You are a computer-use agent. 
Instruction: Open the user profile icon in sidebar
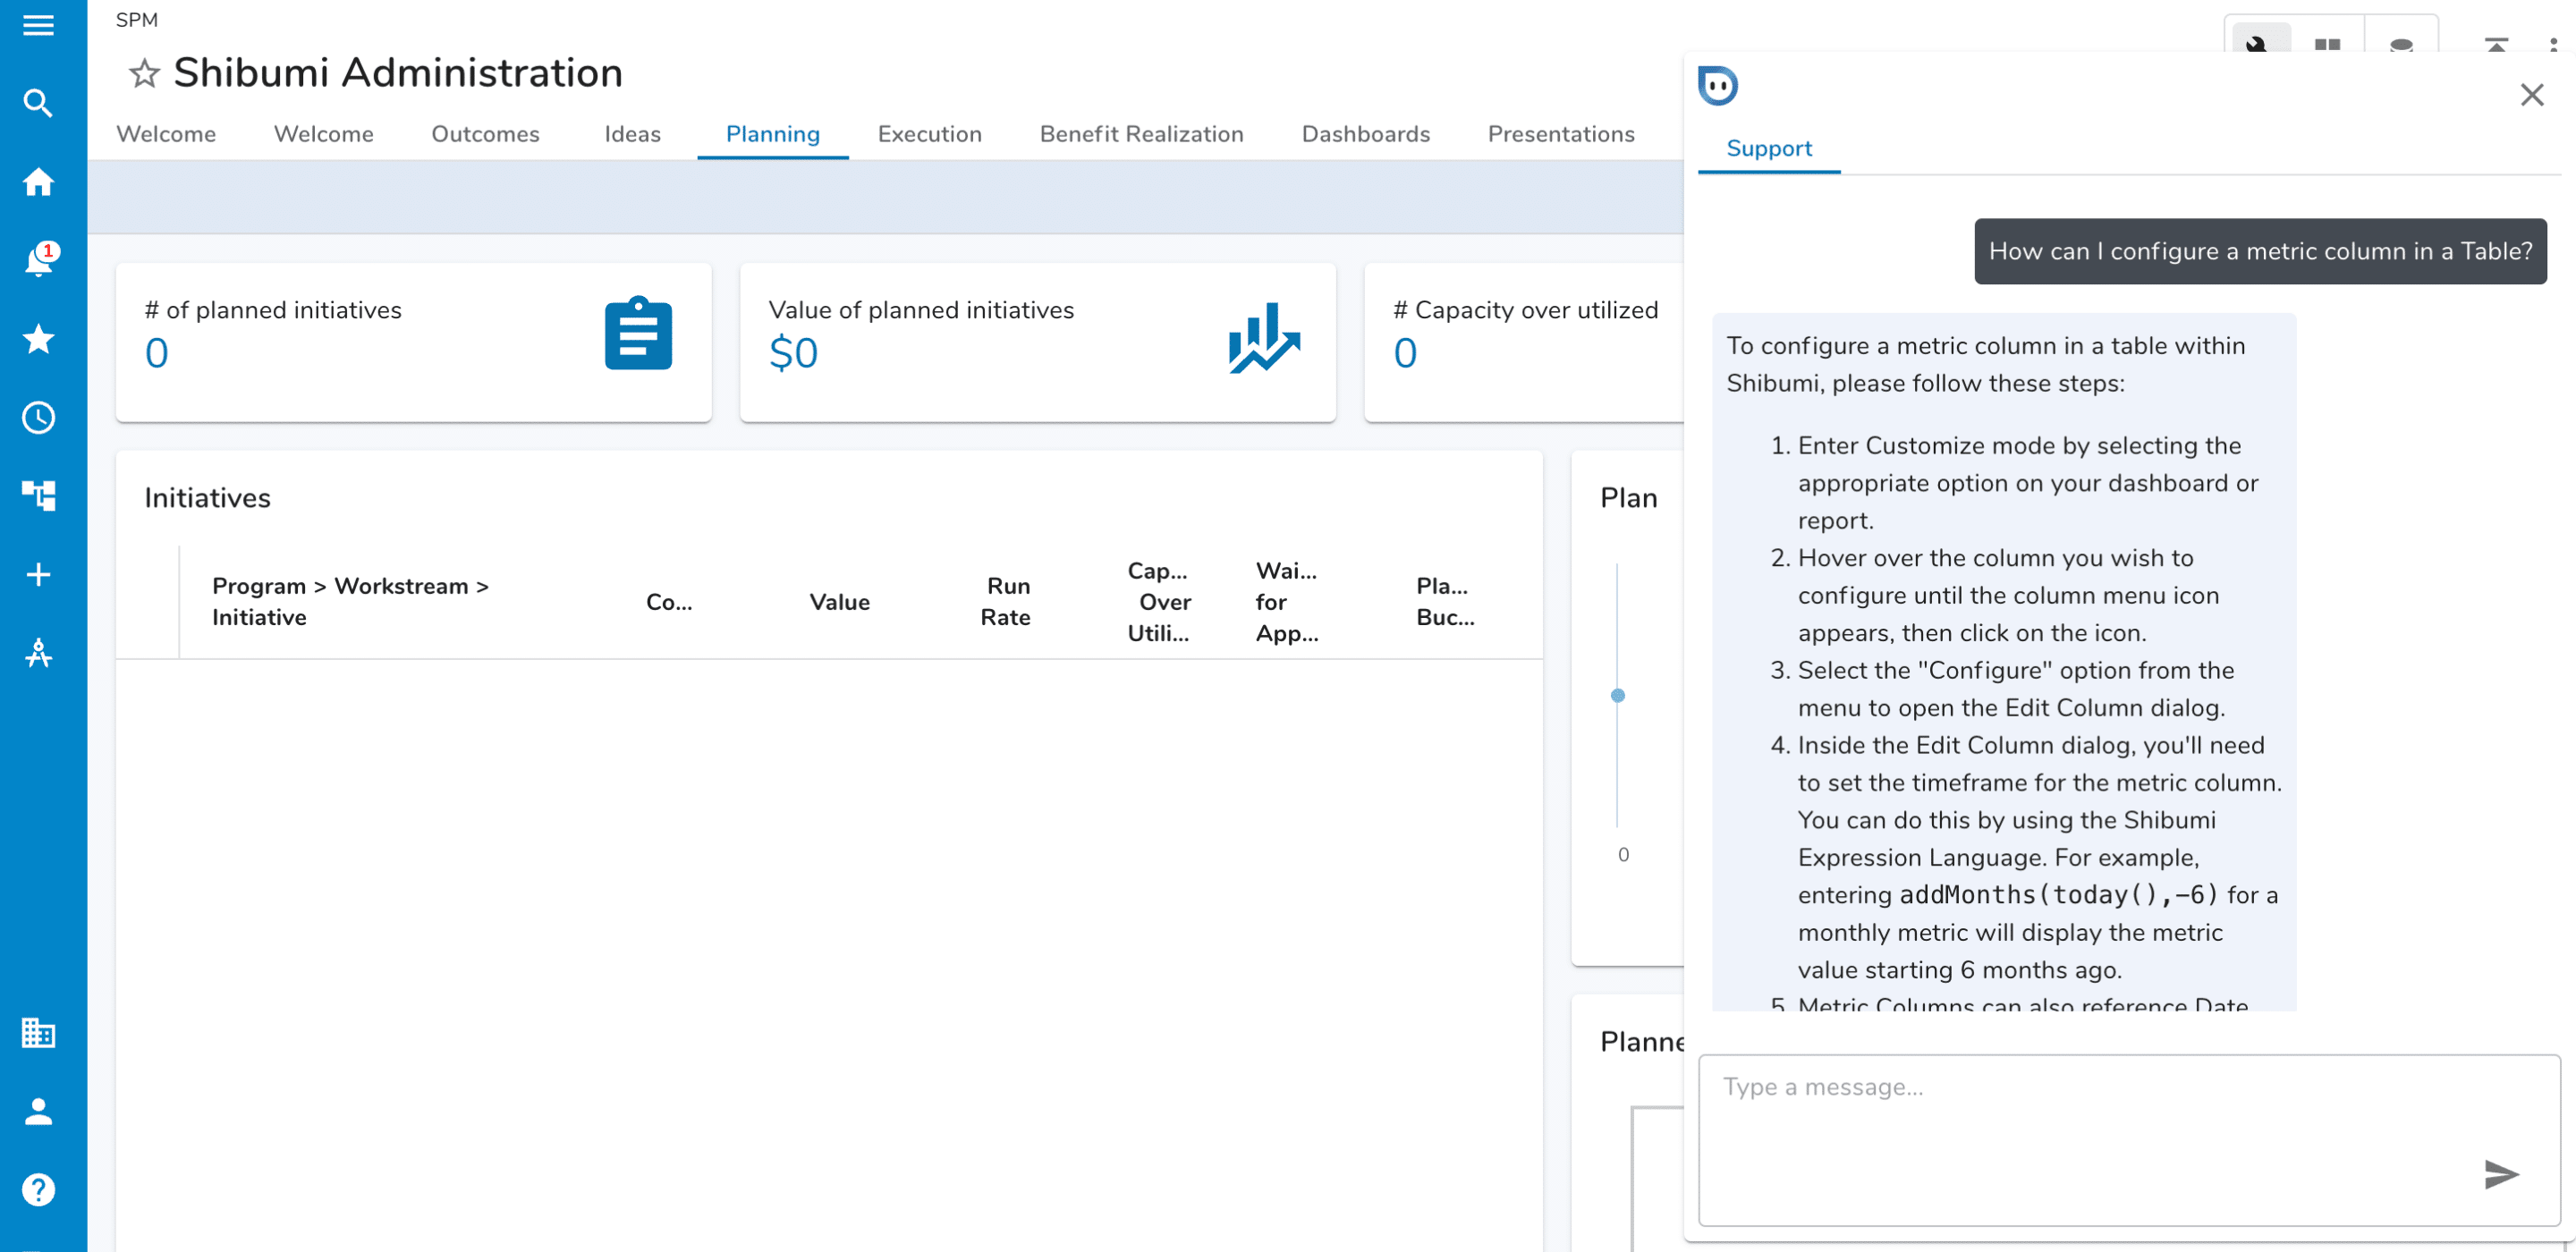38,1111
